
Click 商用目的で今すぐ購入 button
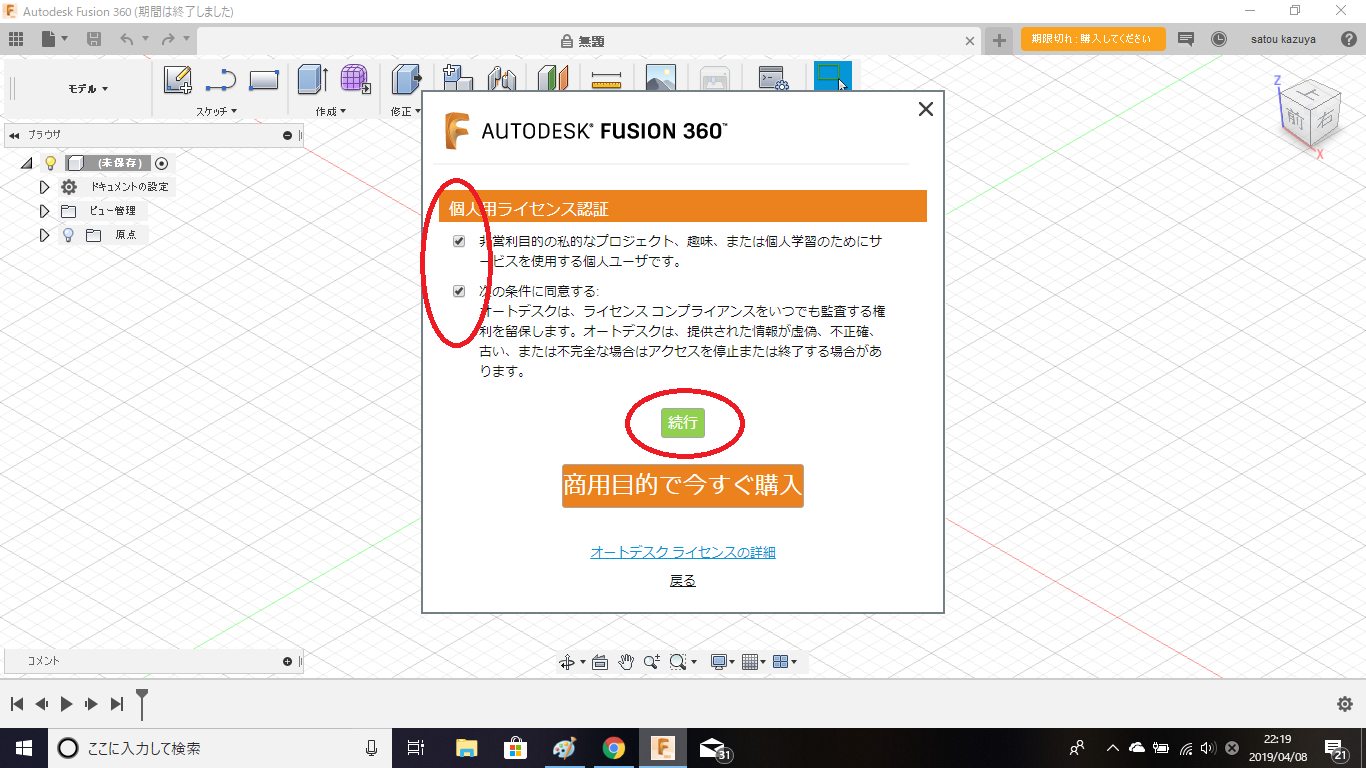pos(683,485)
